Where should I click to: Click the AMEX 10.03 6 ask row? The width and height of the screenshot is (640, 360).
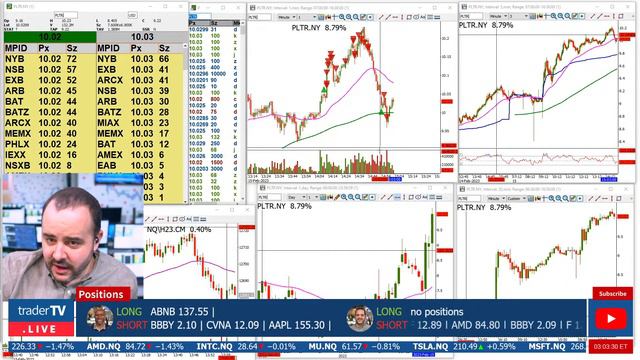coord(140,155)
